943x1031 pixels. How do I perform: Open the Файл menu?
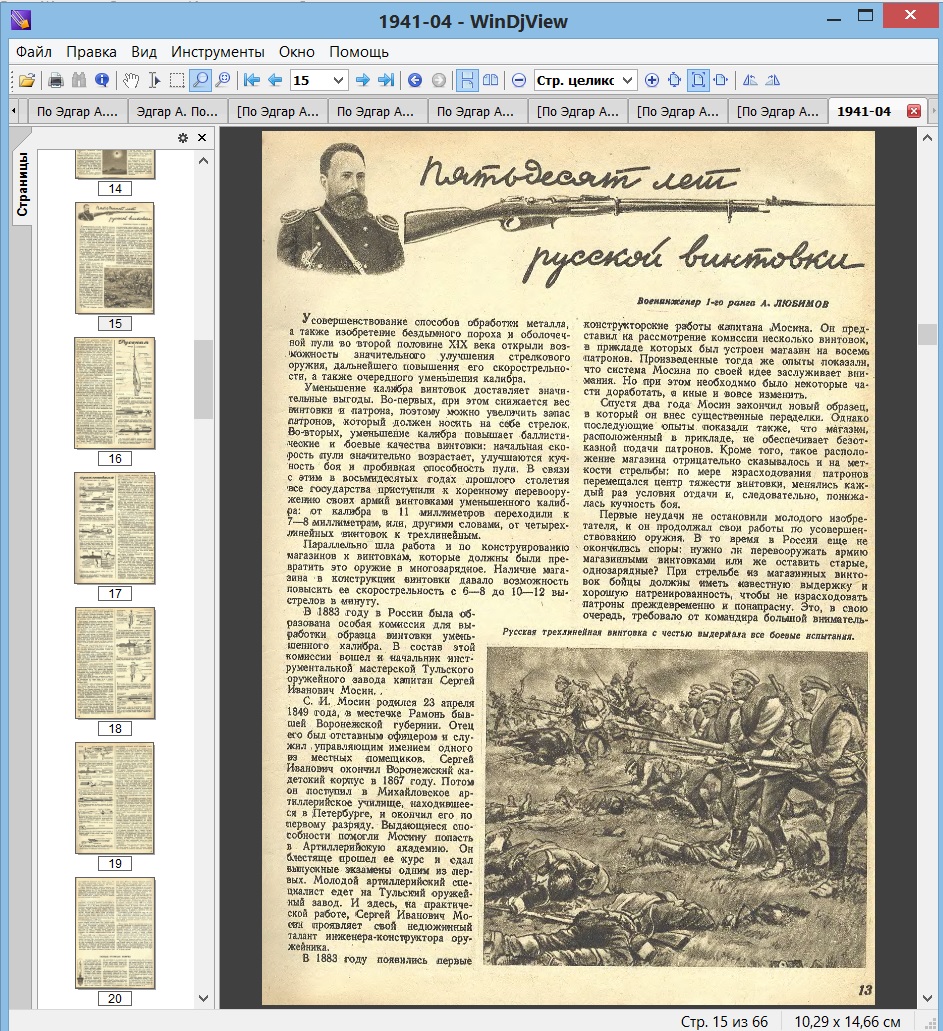[34, 52]
